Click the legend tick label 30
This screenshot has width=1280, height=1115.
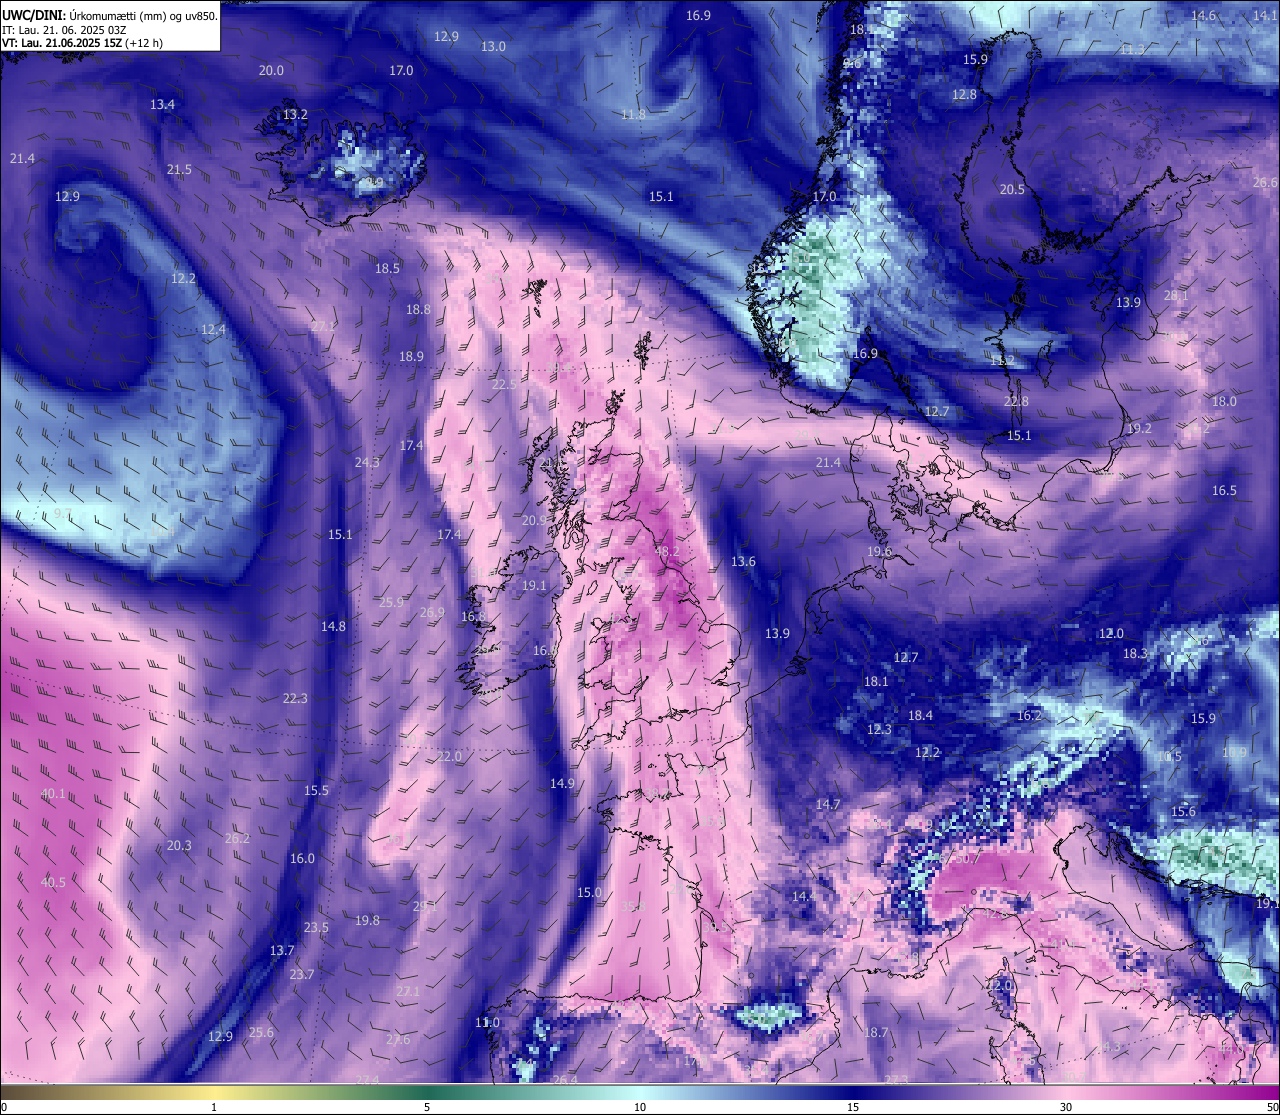click(1066, 1106)
